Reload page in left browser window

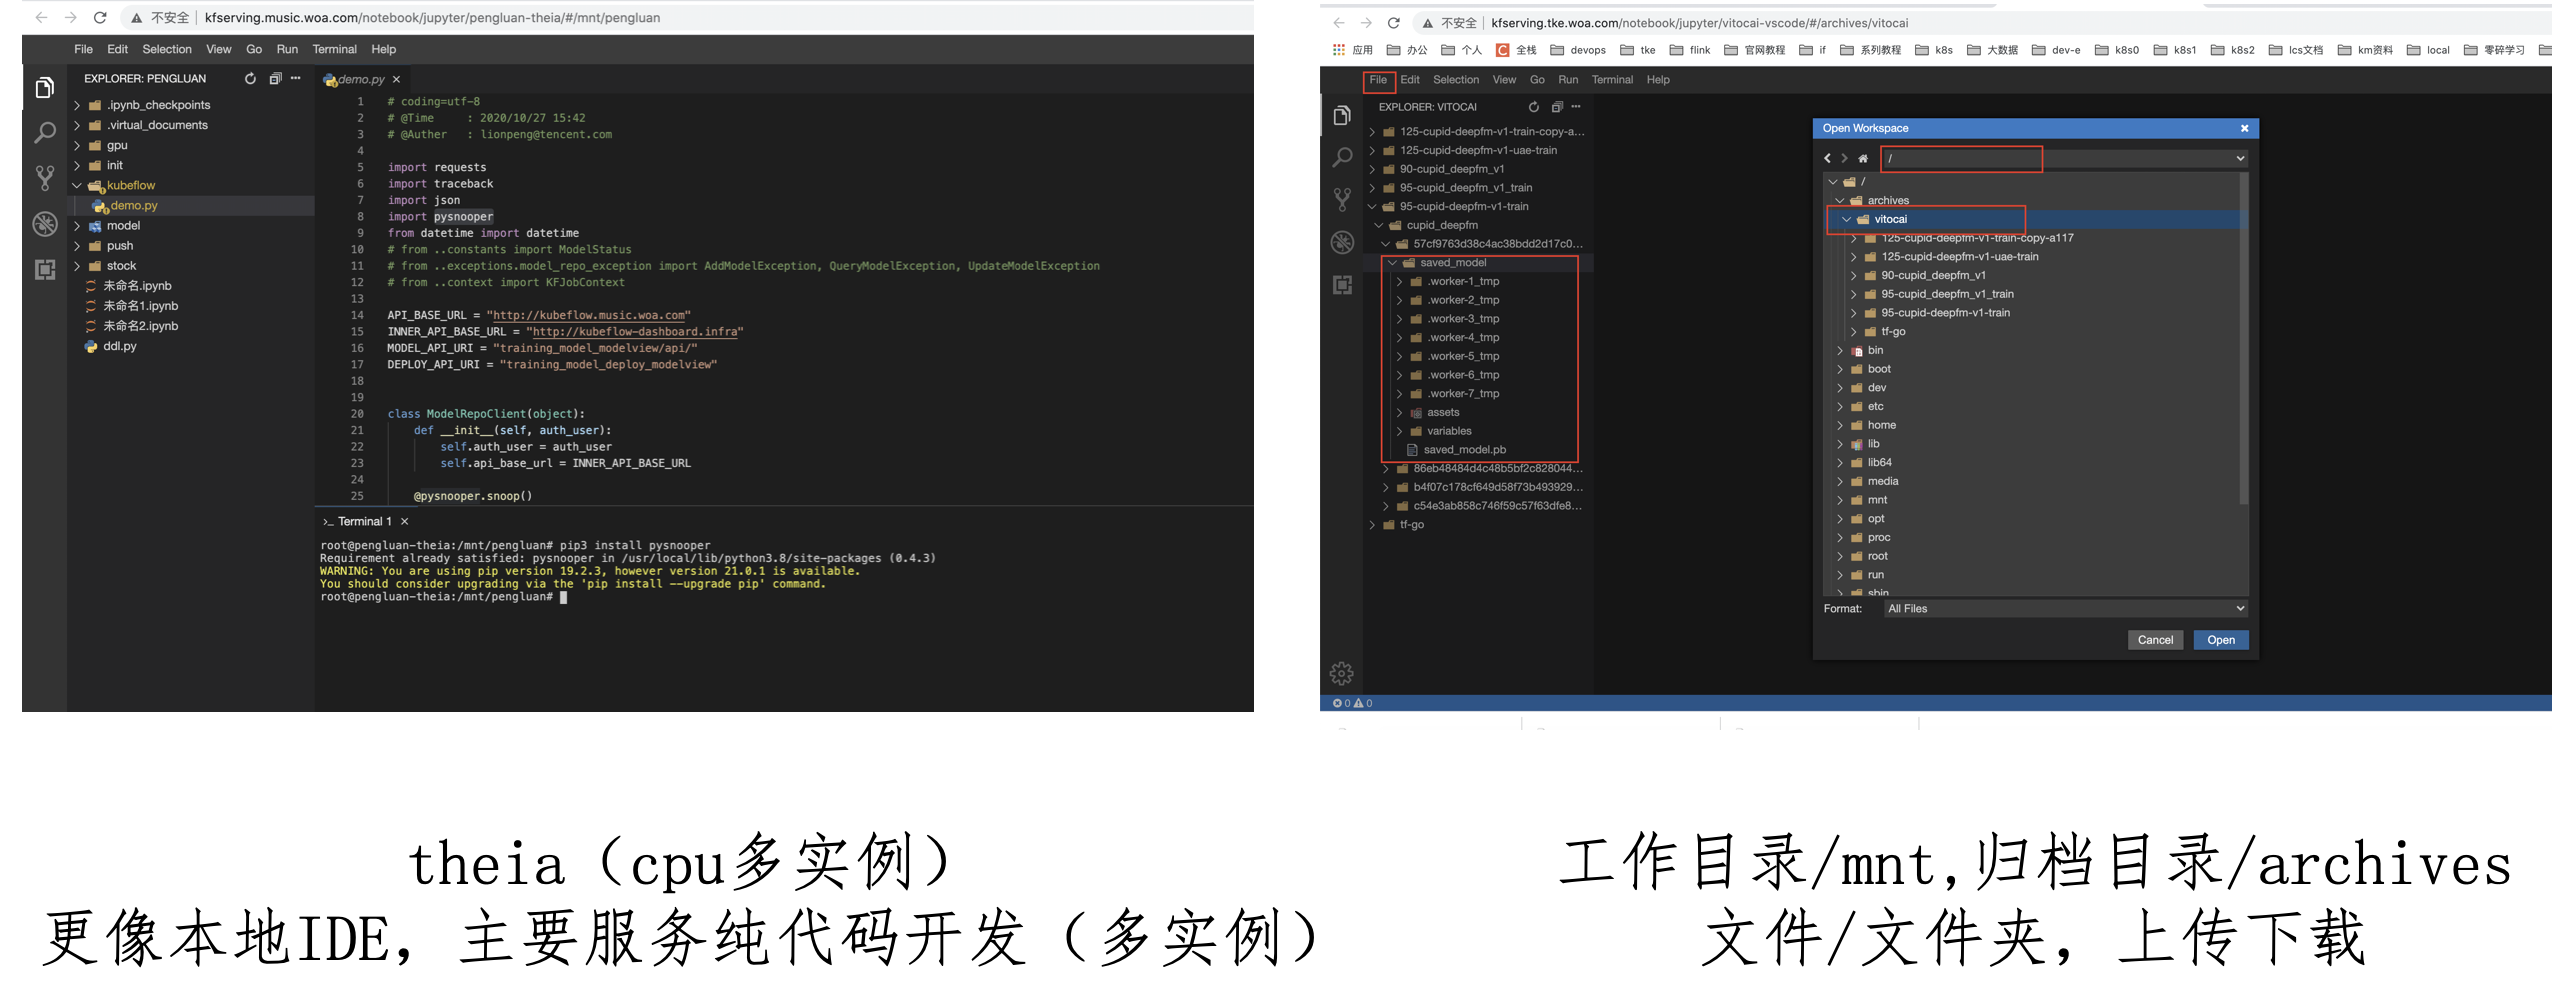coord(100,17)
